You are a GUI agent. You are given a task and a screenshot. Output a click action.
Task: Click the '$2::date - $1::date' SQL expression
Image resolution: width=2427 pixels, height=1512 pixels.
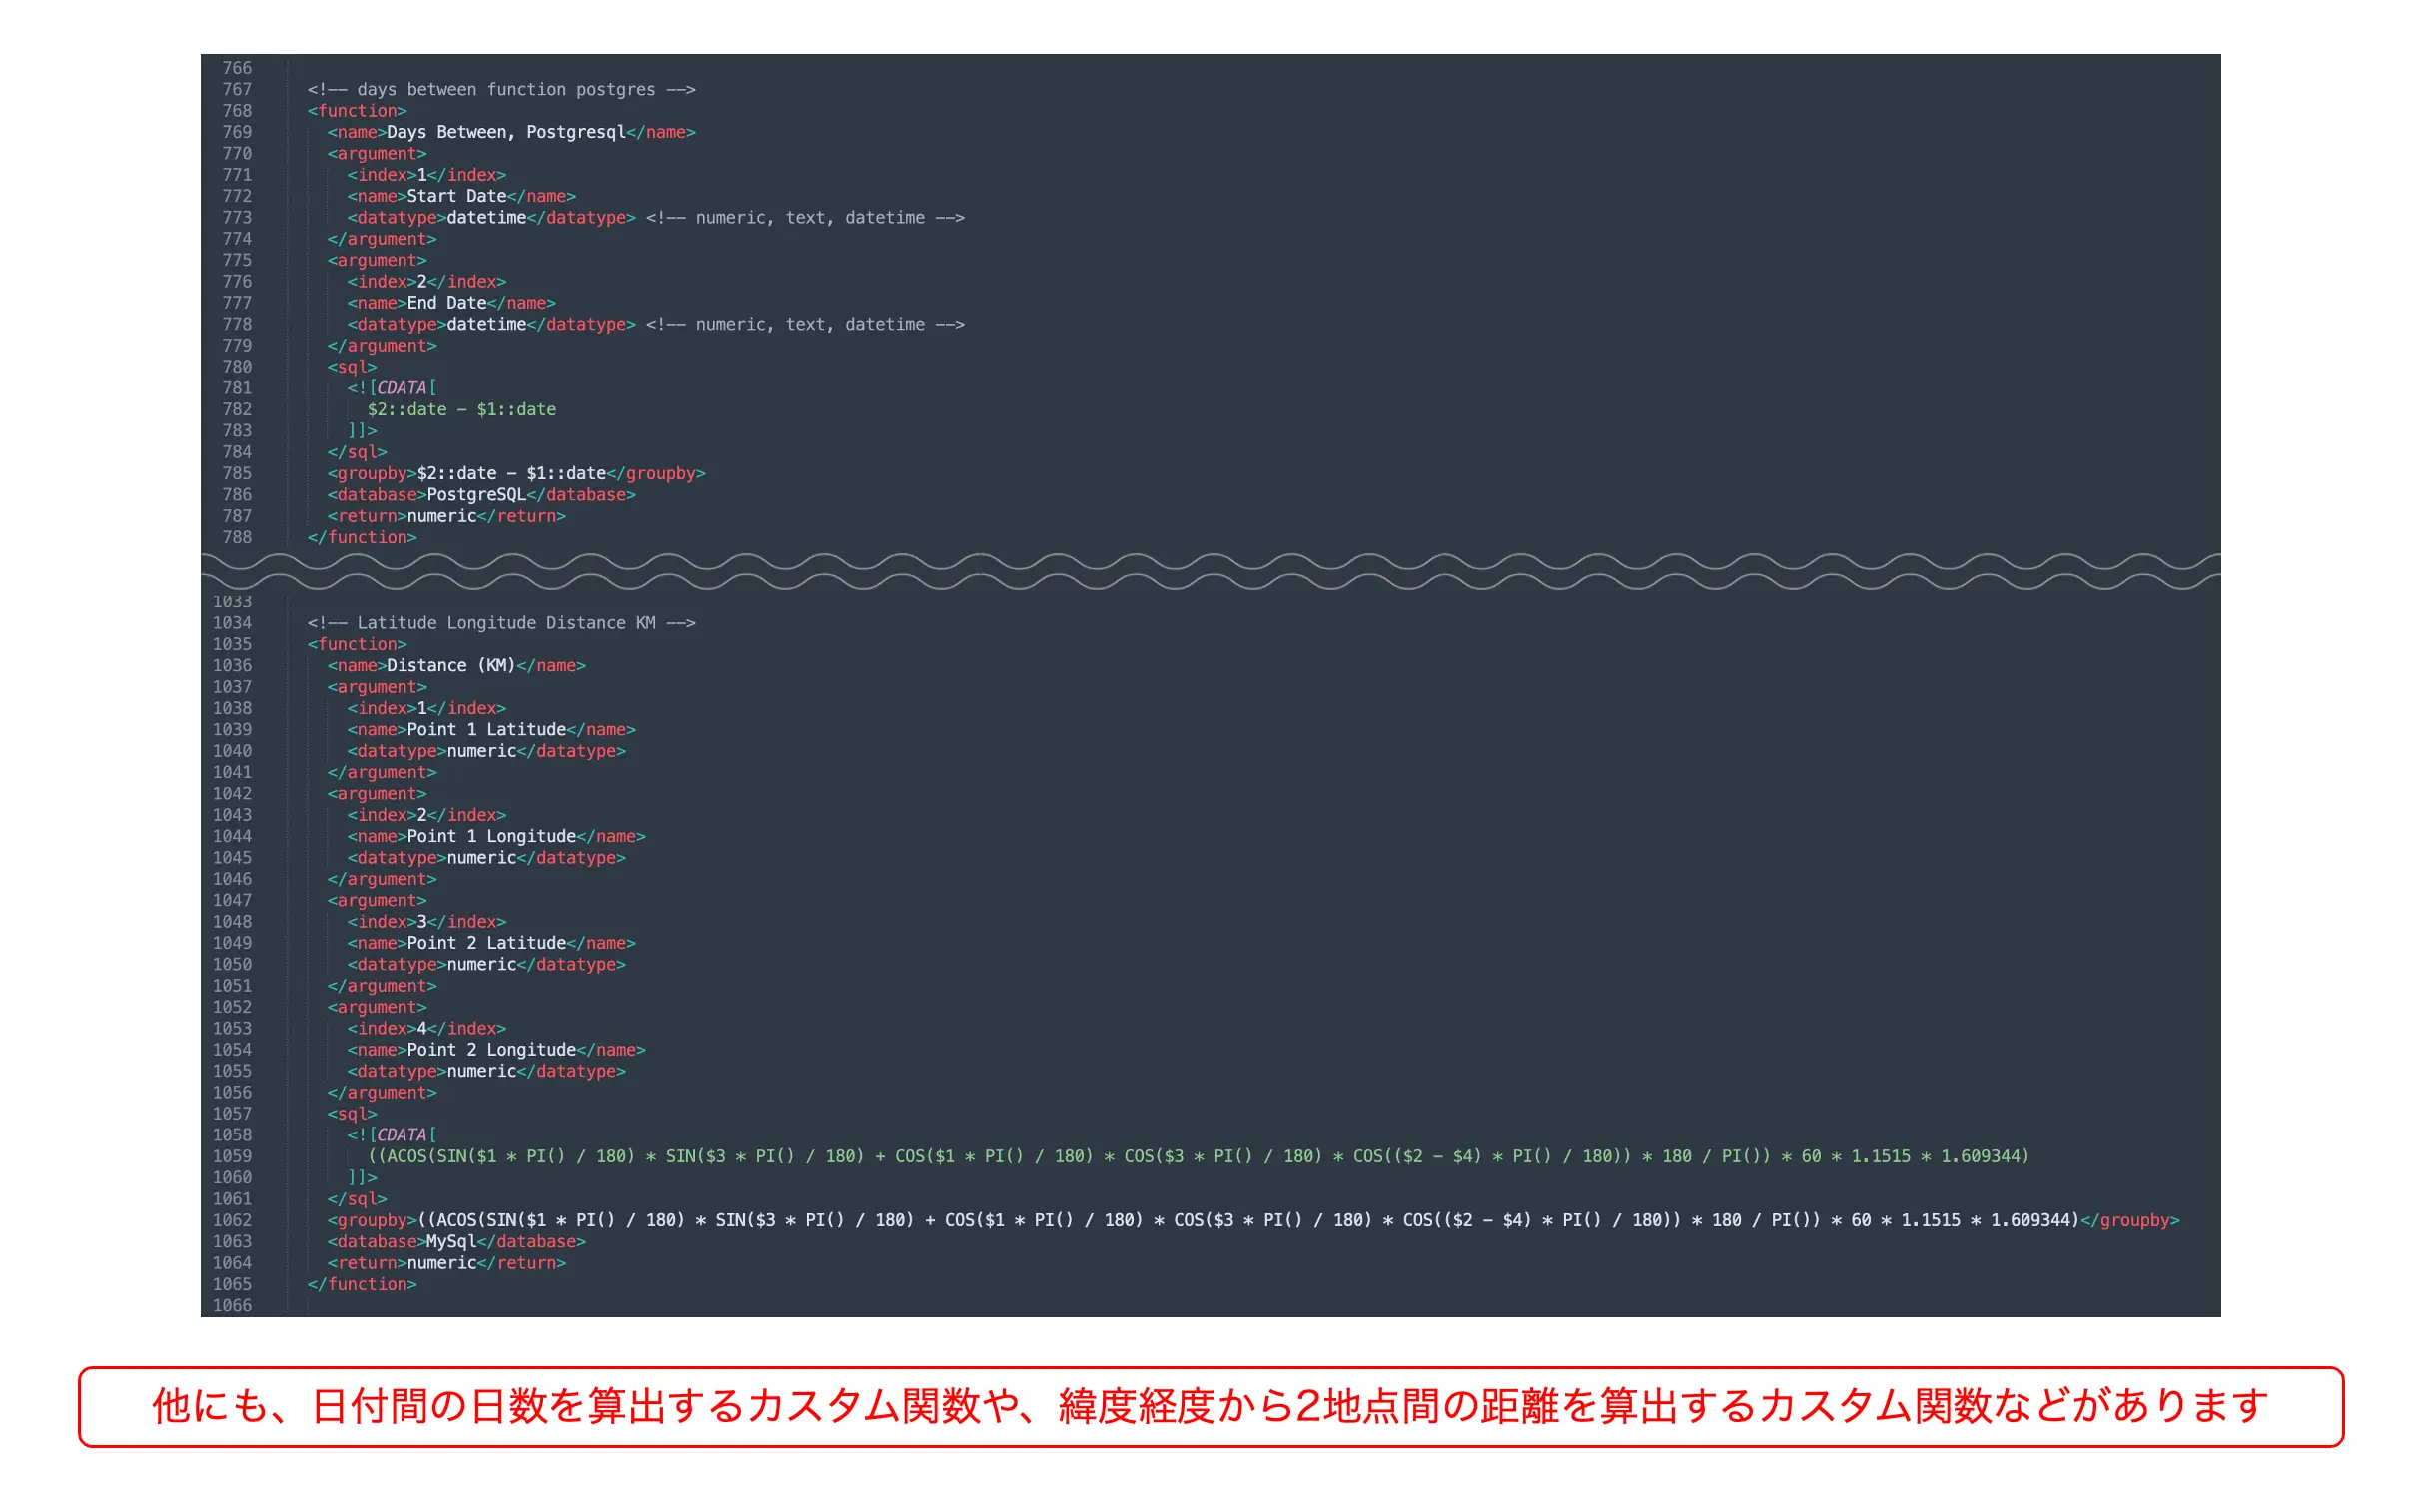[x=461, y=410]
